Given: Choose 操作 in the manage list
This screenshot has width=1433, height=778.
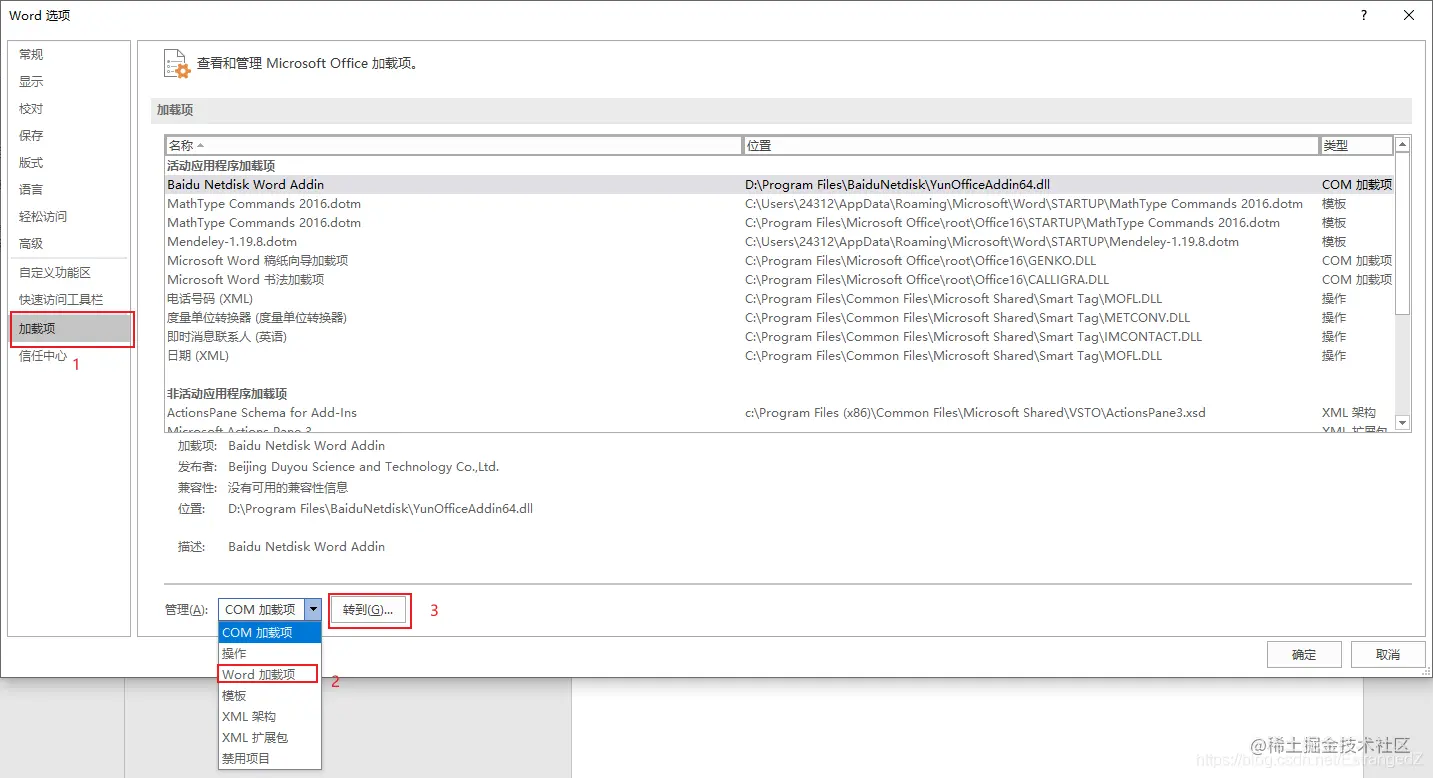Looking at the screenshot, I should pos(270,654).
